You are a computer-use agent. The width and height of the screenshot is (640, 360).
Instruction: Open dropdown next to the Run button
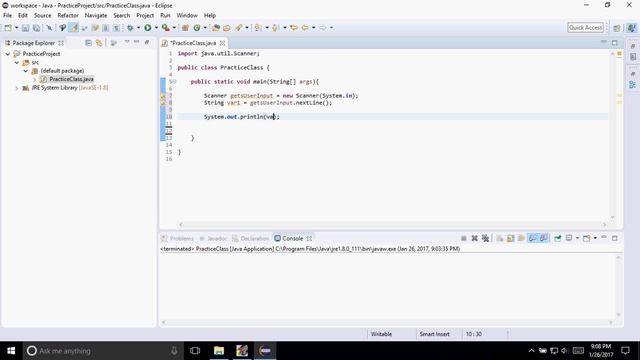156,28
